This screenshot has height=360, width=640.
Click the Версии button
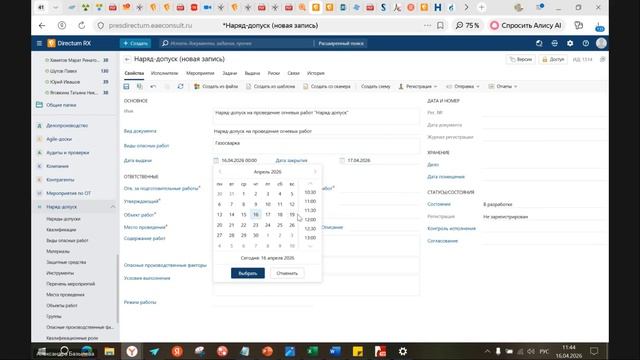tap(521, 60)
